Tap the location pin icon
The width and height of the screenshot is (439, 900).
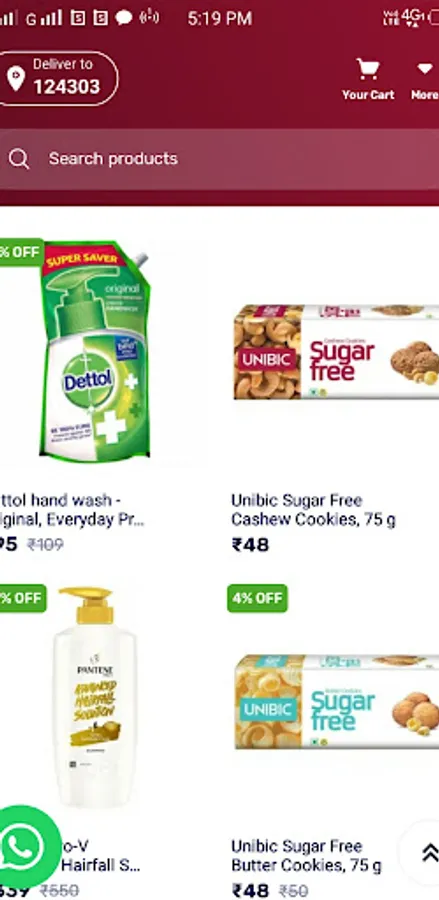(x=15, y=78)
